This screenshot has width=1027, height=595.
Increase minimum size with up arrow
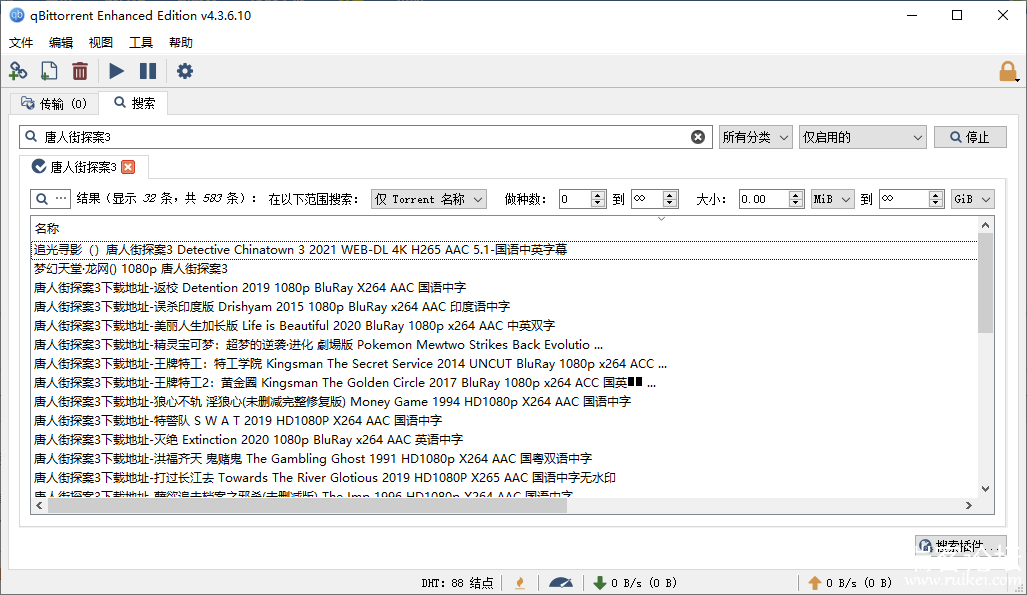pyautogui.click(x=796, y=195)
